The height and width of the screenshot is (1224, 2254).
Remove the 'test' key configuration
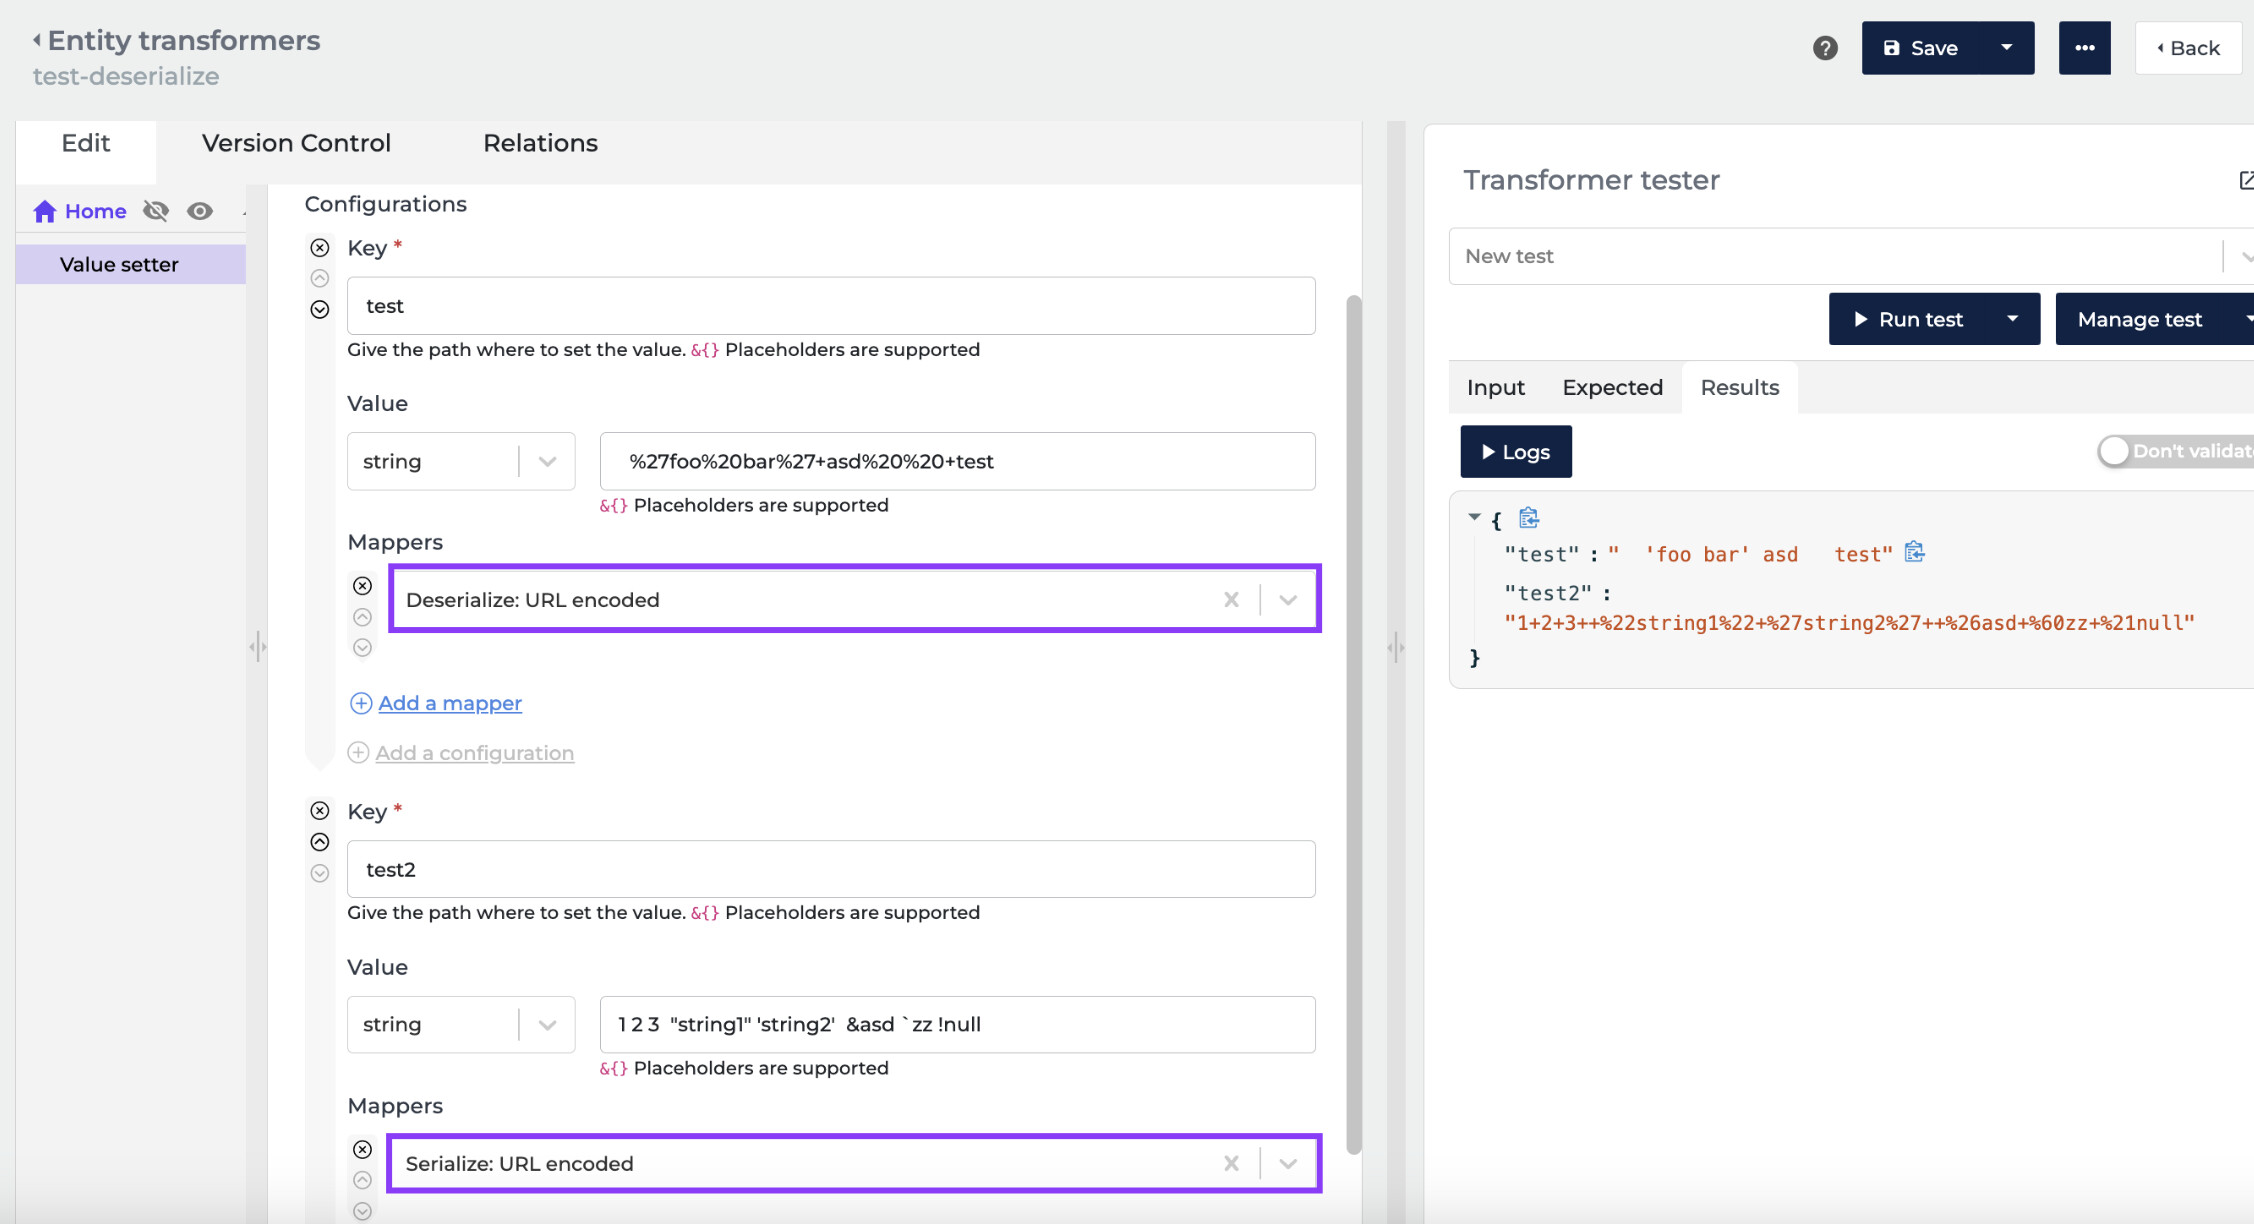click(x=320, y=248)
